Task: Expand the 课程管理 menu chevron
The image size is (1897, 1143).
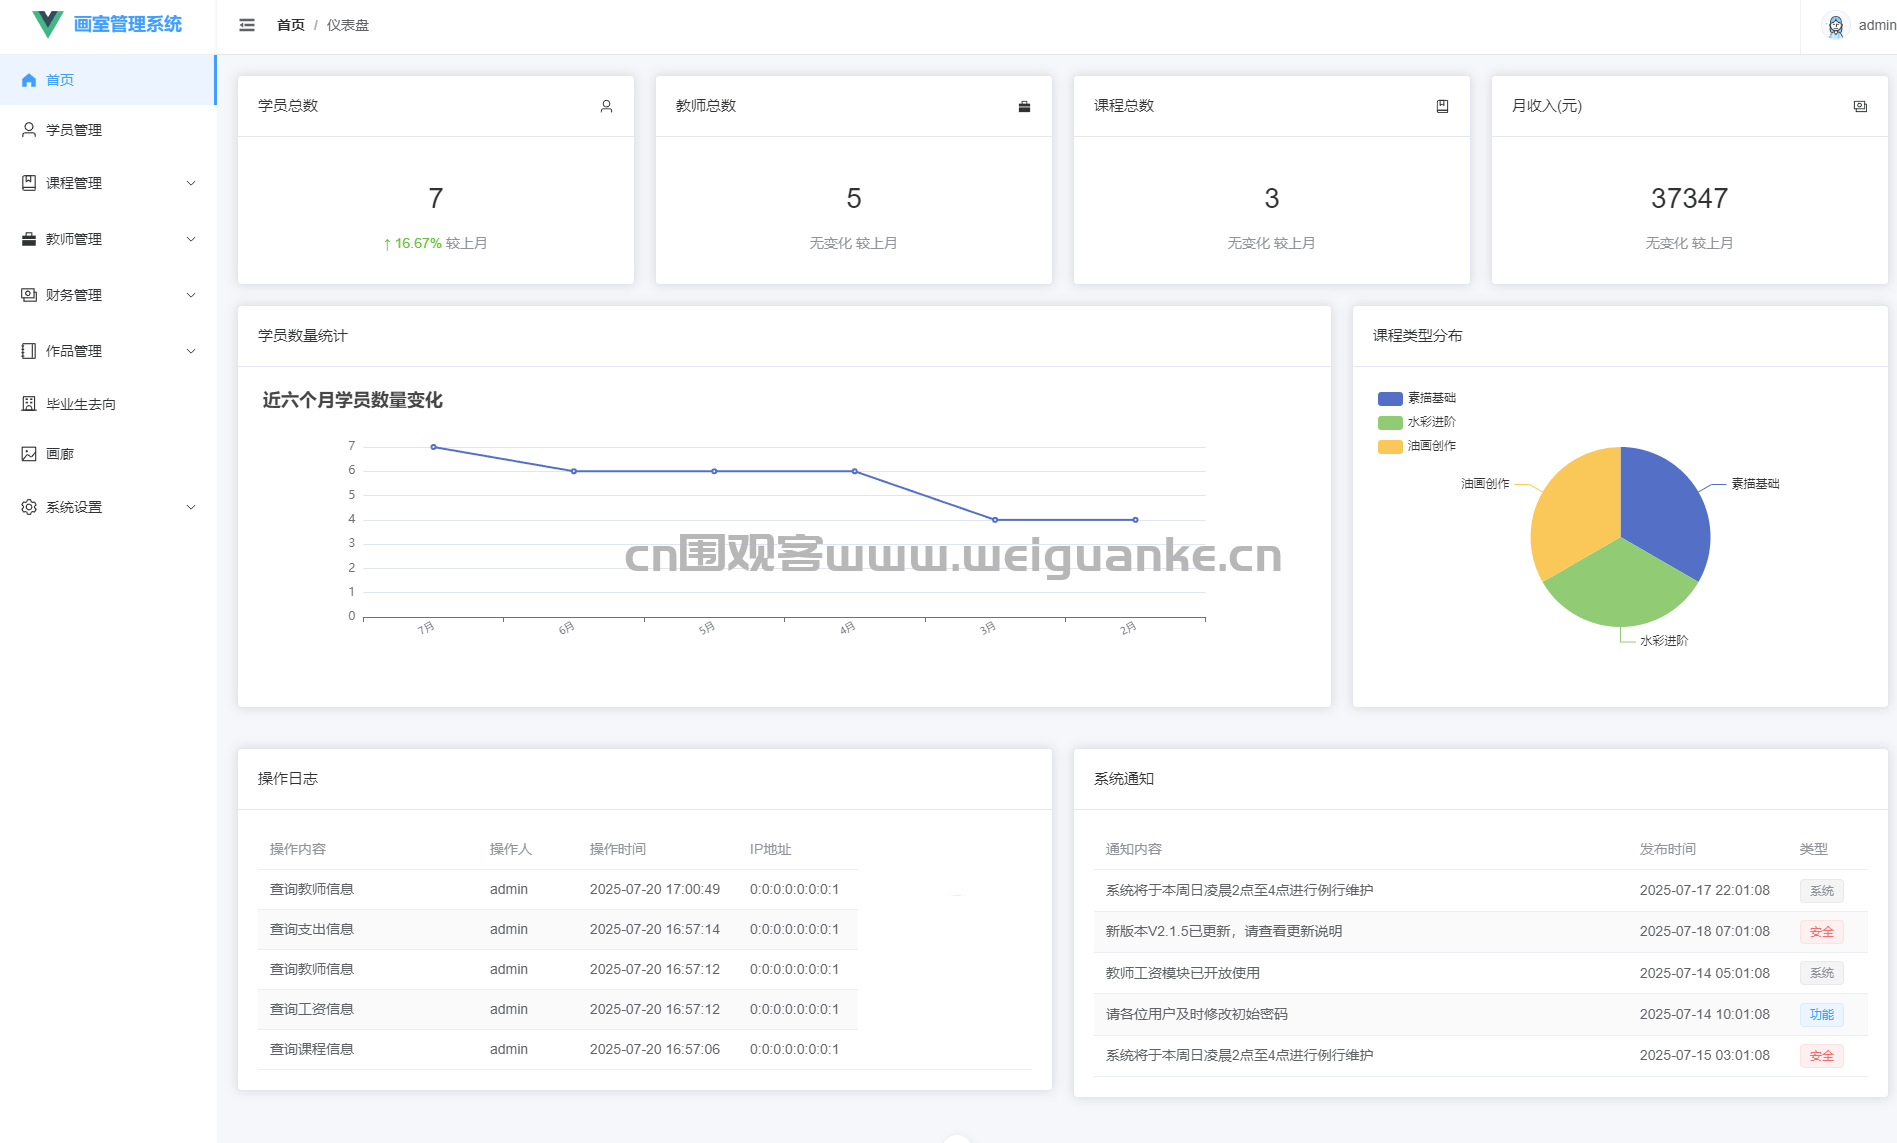Action: click(191, 183)
